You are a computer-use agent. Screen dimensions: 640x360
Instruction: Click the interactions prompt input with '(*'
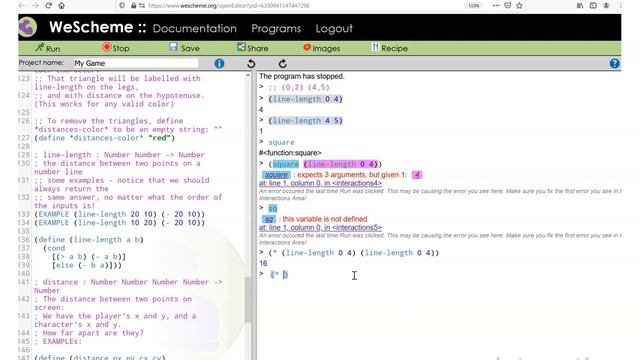tap(279, 274)
